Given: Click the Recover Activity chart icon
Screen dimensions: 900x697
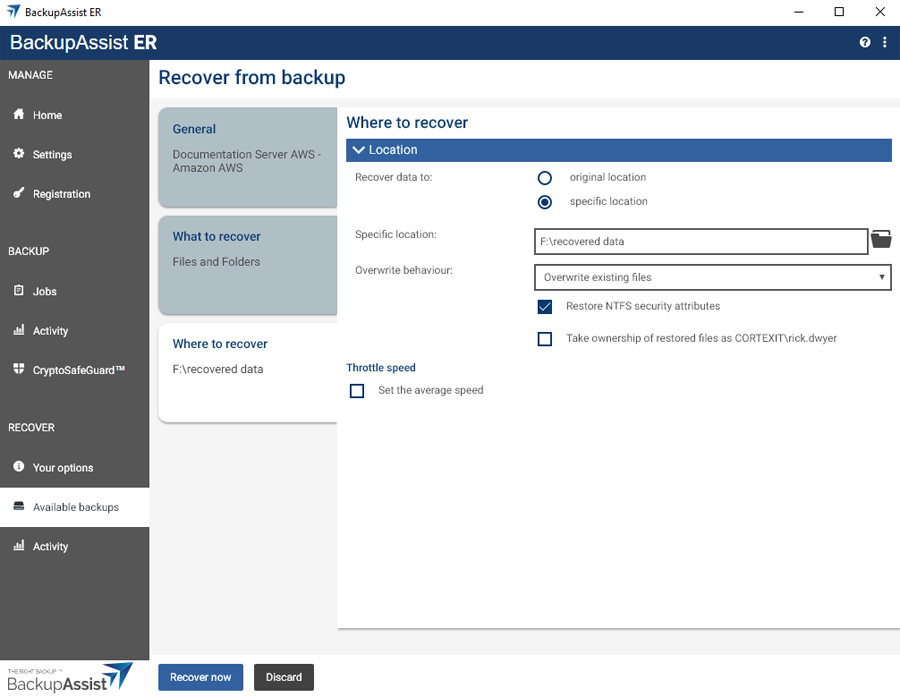Looking at the screenshot, I should [x=19, y=545].
